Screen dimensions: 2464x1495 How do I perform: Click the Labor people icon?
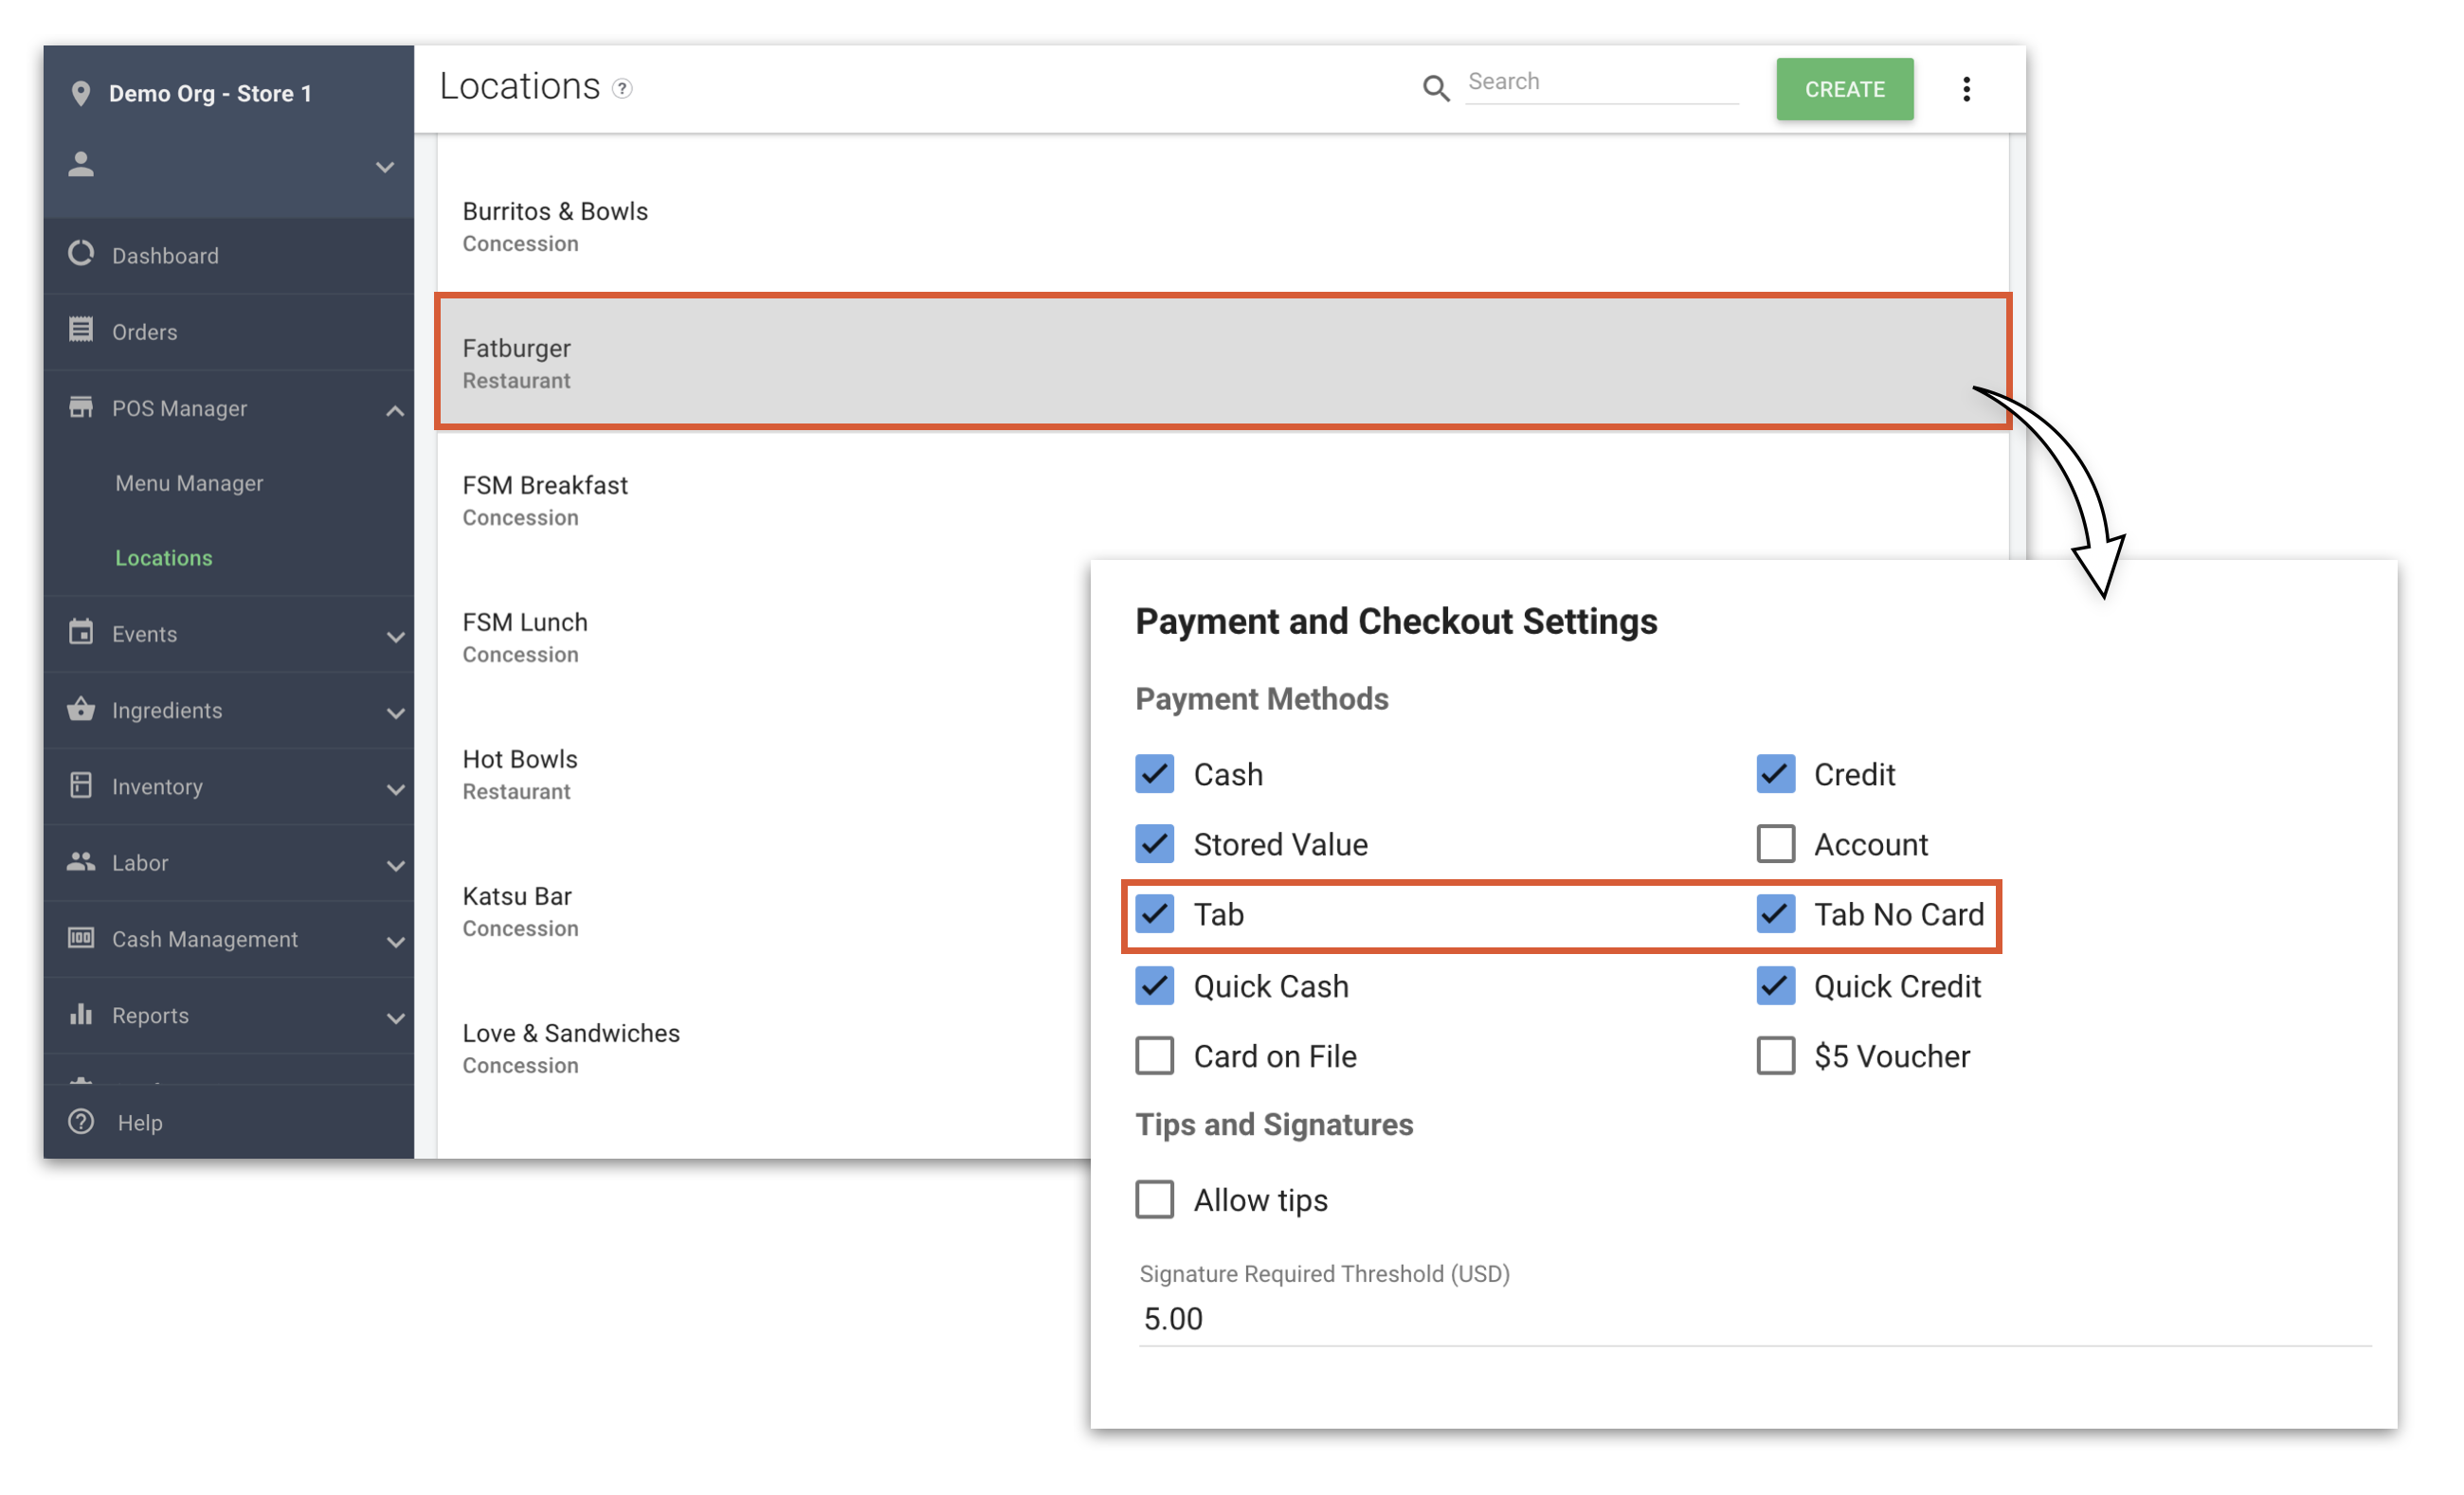click(x=81, y=862)
